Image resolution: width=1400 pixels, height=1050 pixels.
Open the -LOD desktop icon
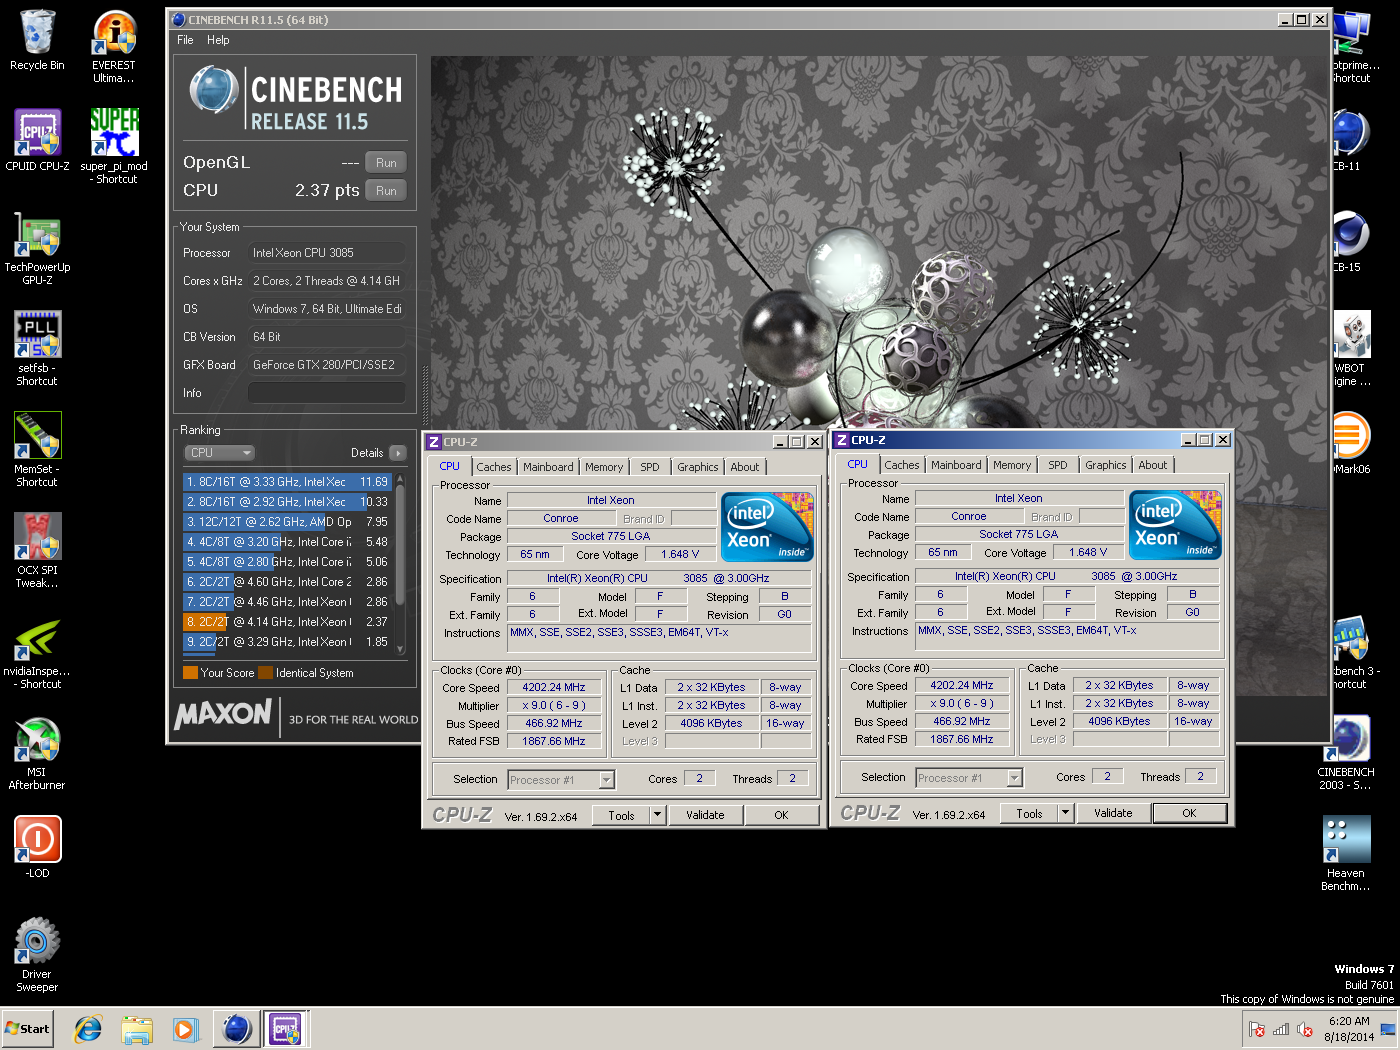click(37, 847)
